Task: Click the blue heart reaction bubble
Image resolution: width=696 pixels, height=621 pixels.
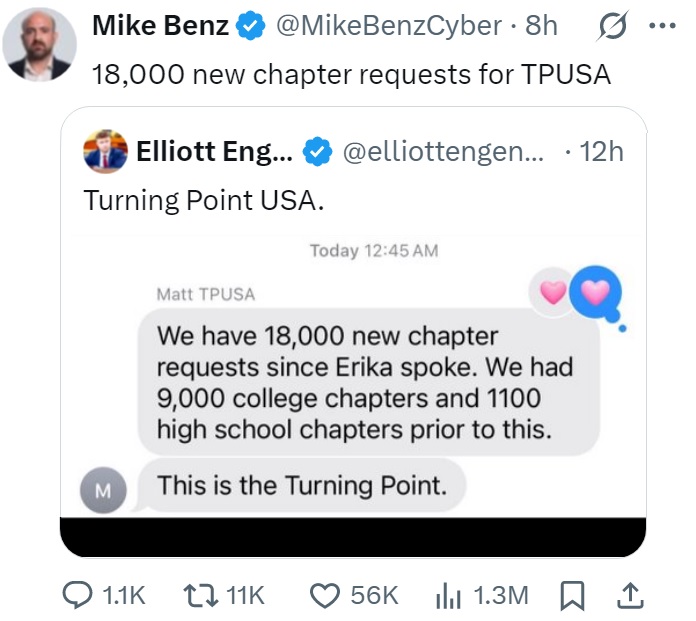Action: pos(598,292)
